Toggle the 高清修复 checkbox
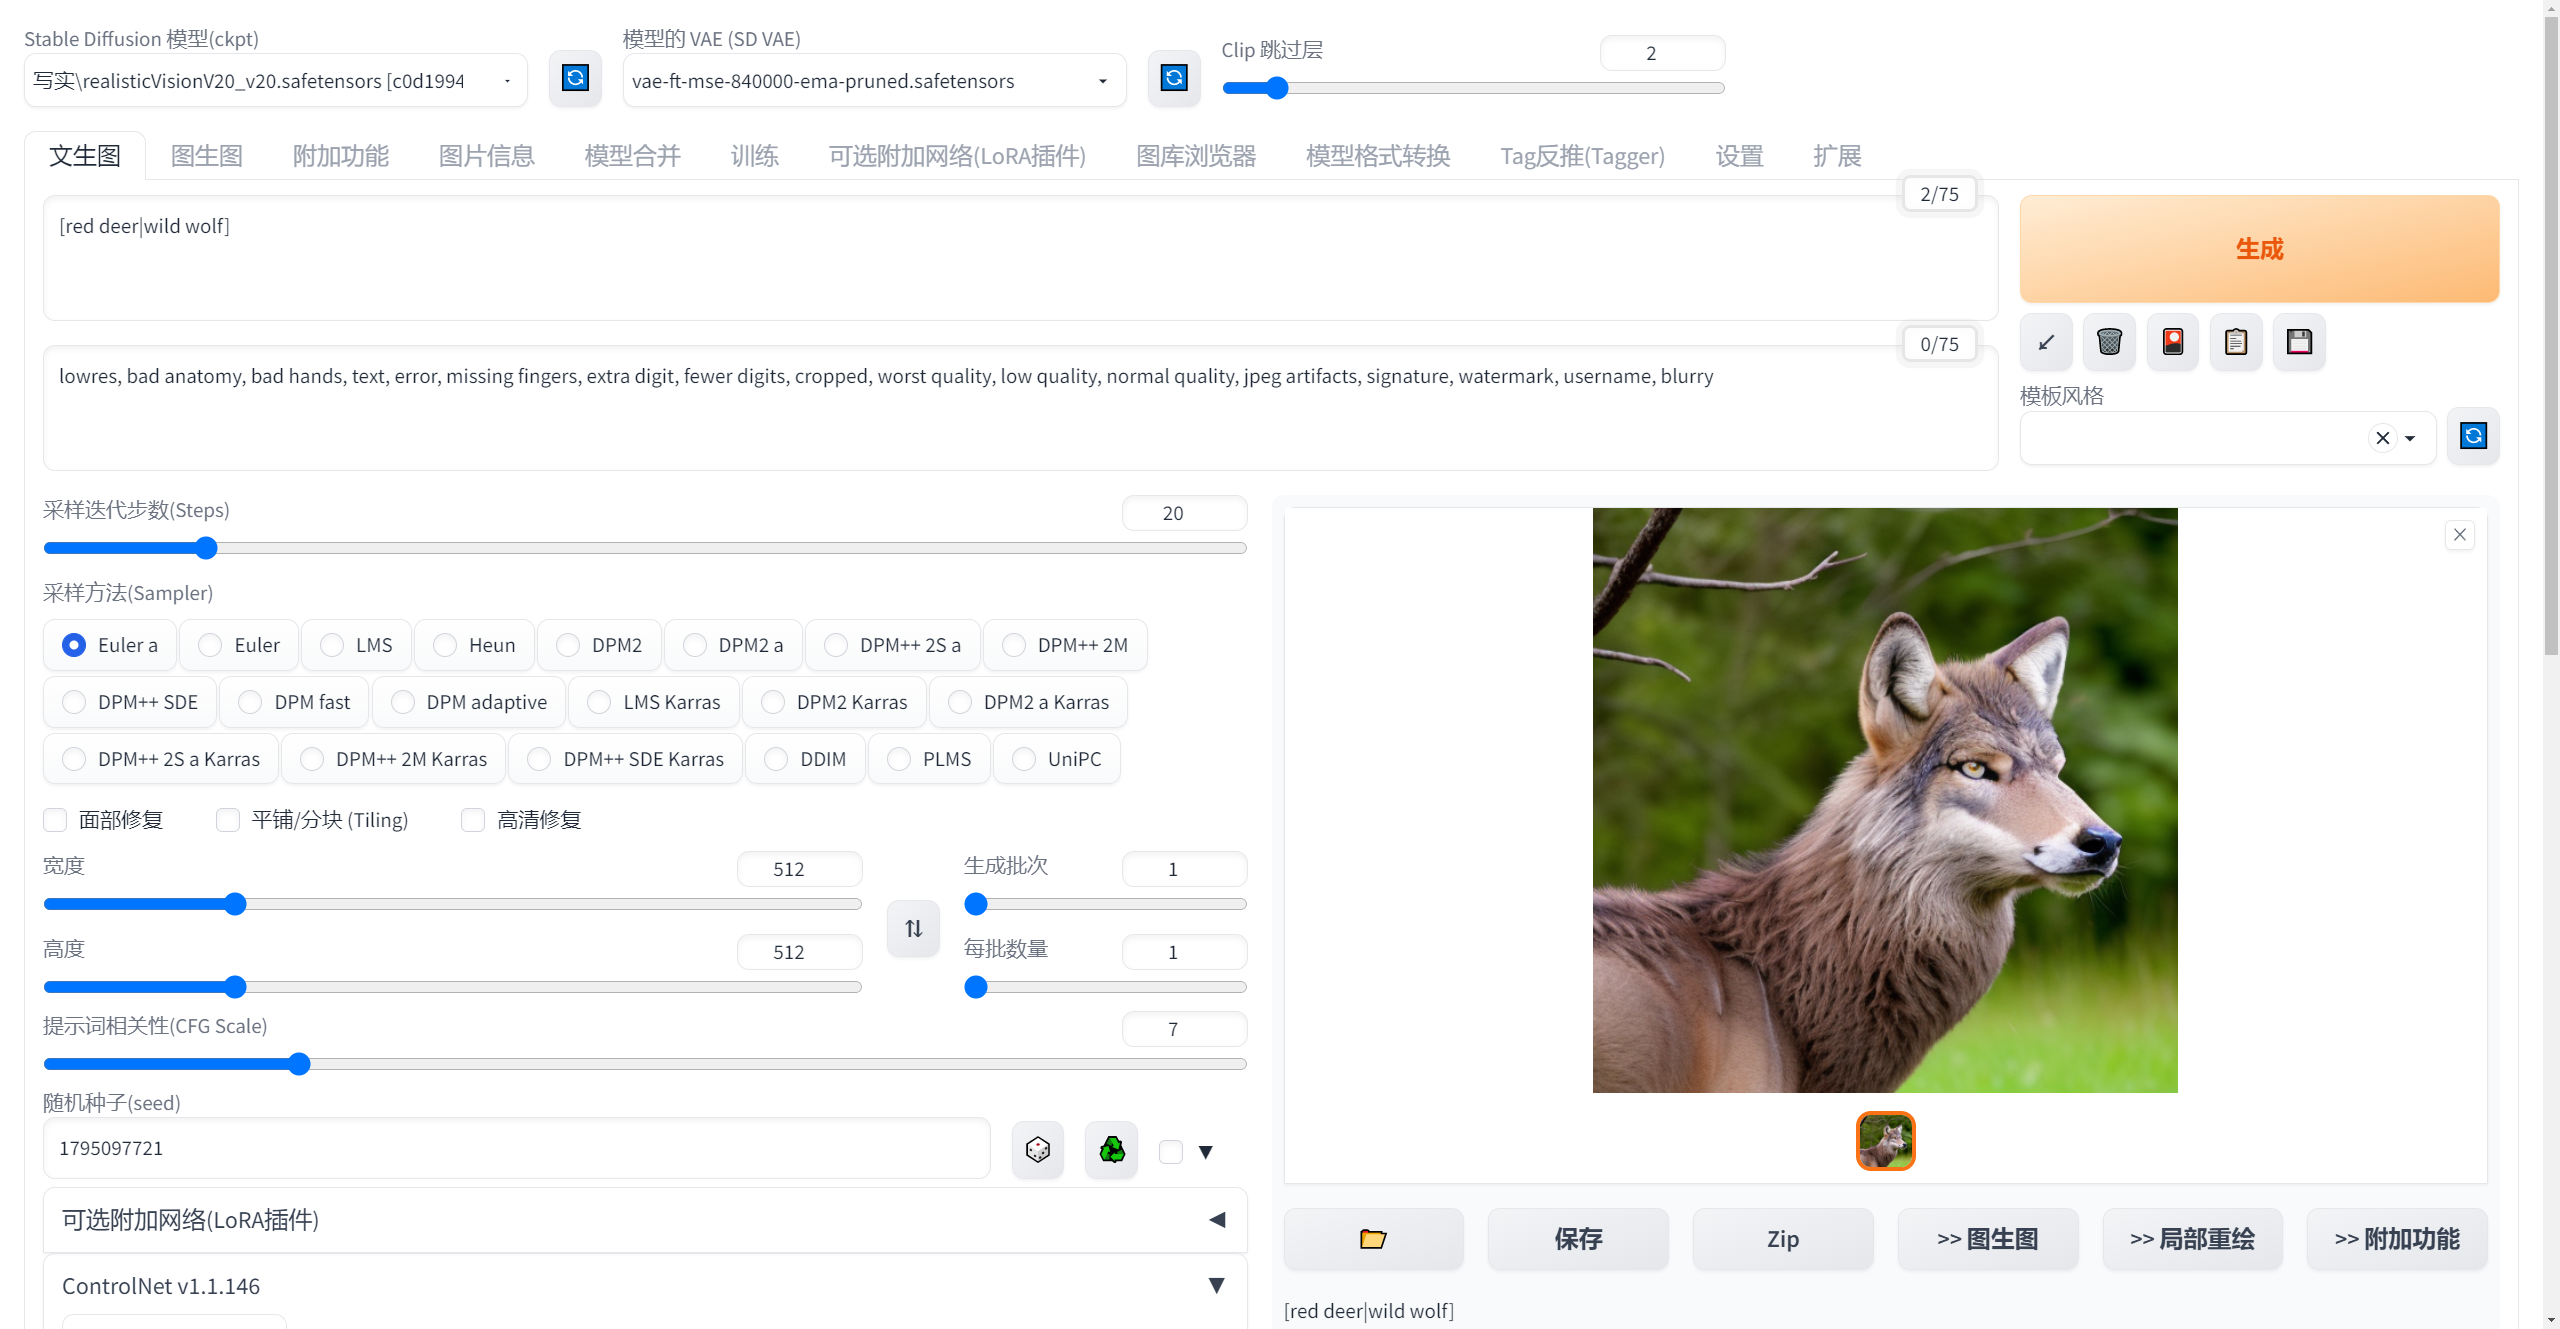Screen dimensions: 2560x1329 point(473,820)
